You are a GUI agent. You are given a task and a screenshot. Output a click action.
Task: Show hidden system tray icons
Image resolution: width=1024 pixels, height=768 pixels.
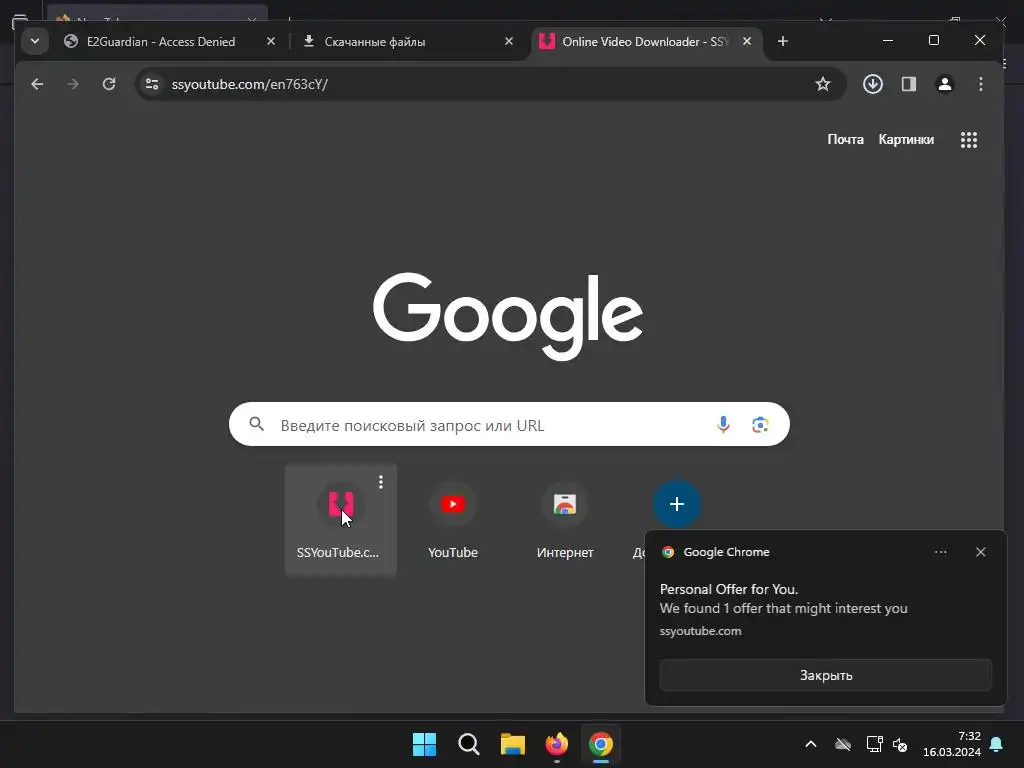pyautogui.click(x=810, y=744)
